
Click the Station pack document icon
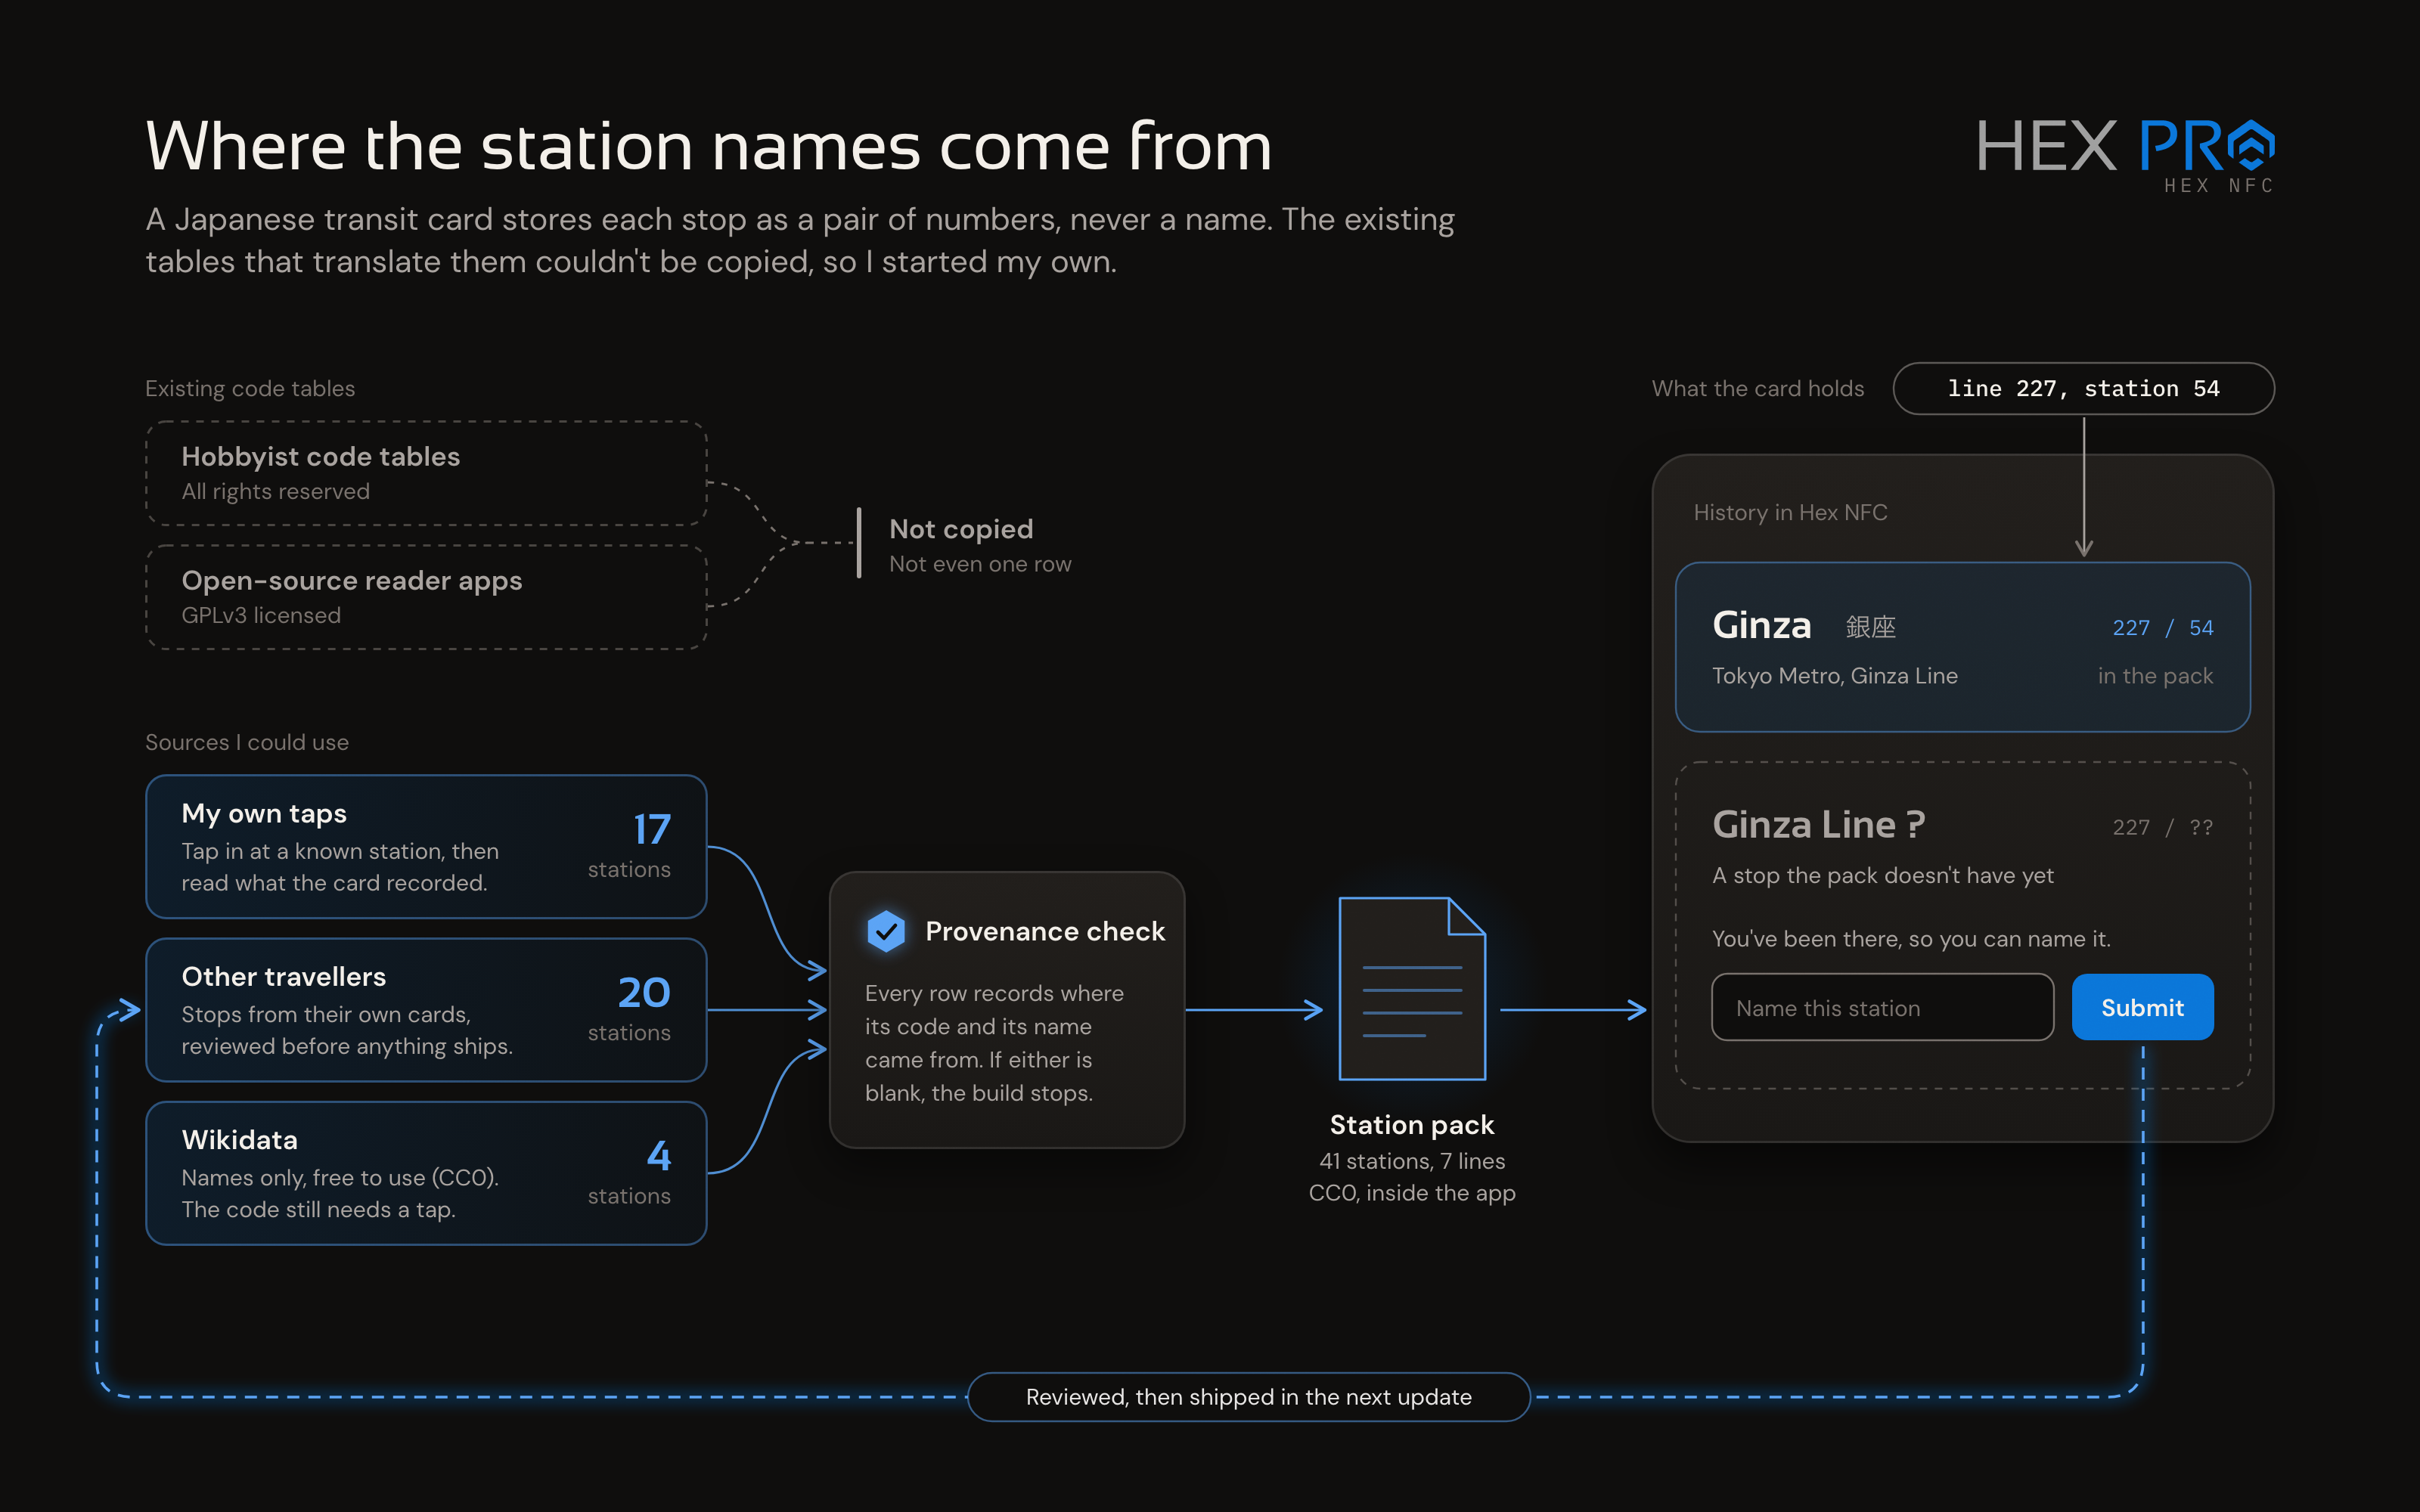pyautogui.click(x=1412, y=988)
